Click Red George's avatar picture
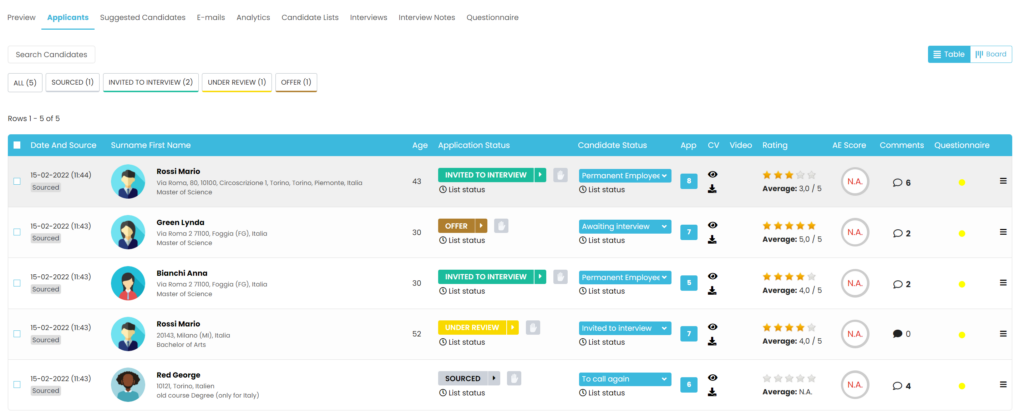The width and height of the screenshot is (1024, 419). (128, 385)
